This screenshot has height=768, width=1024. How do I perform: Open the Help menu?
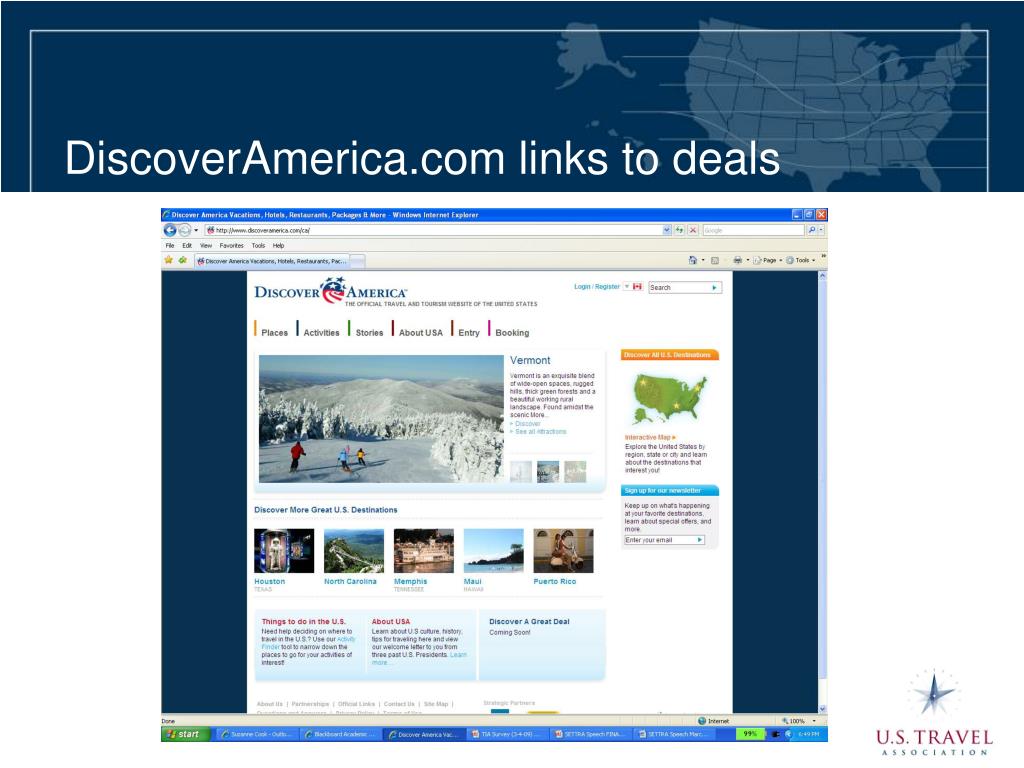[278, 246]
